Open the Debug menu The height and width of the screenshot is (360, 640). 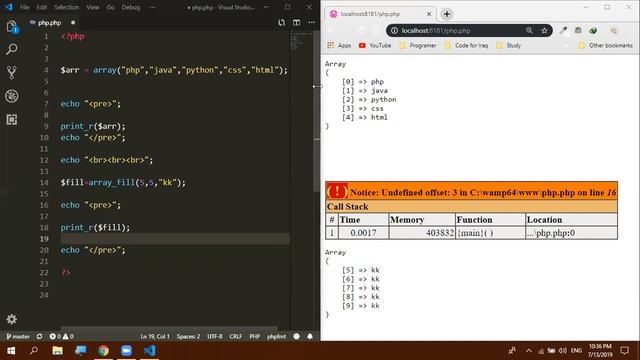click(x=131, y=7)
